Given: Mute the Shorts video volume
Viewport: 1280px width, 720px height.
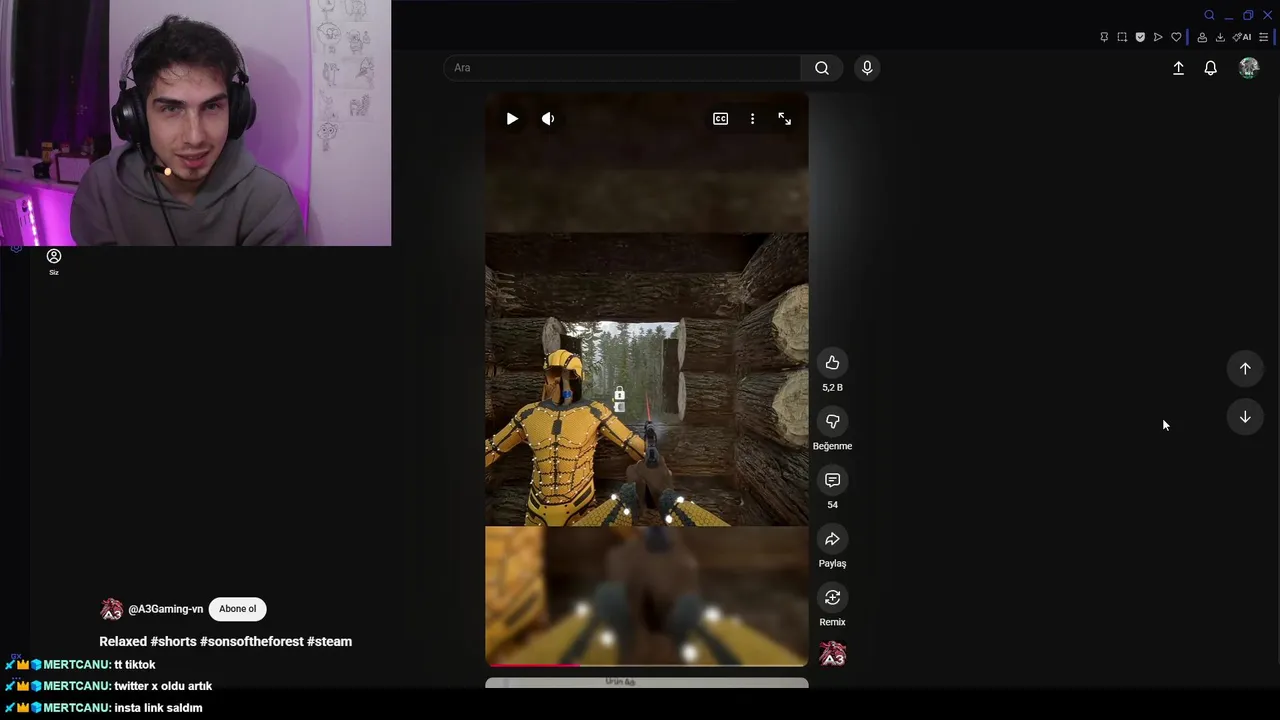Looking at the screenshot, I should tap(548, 119).
